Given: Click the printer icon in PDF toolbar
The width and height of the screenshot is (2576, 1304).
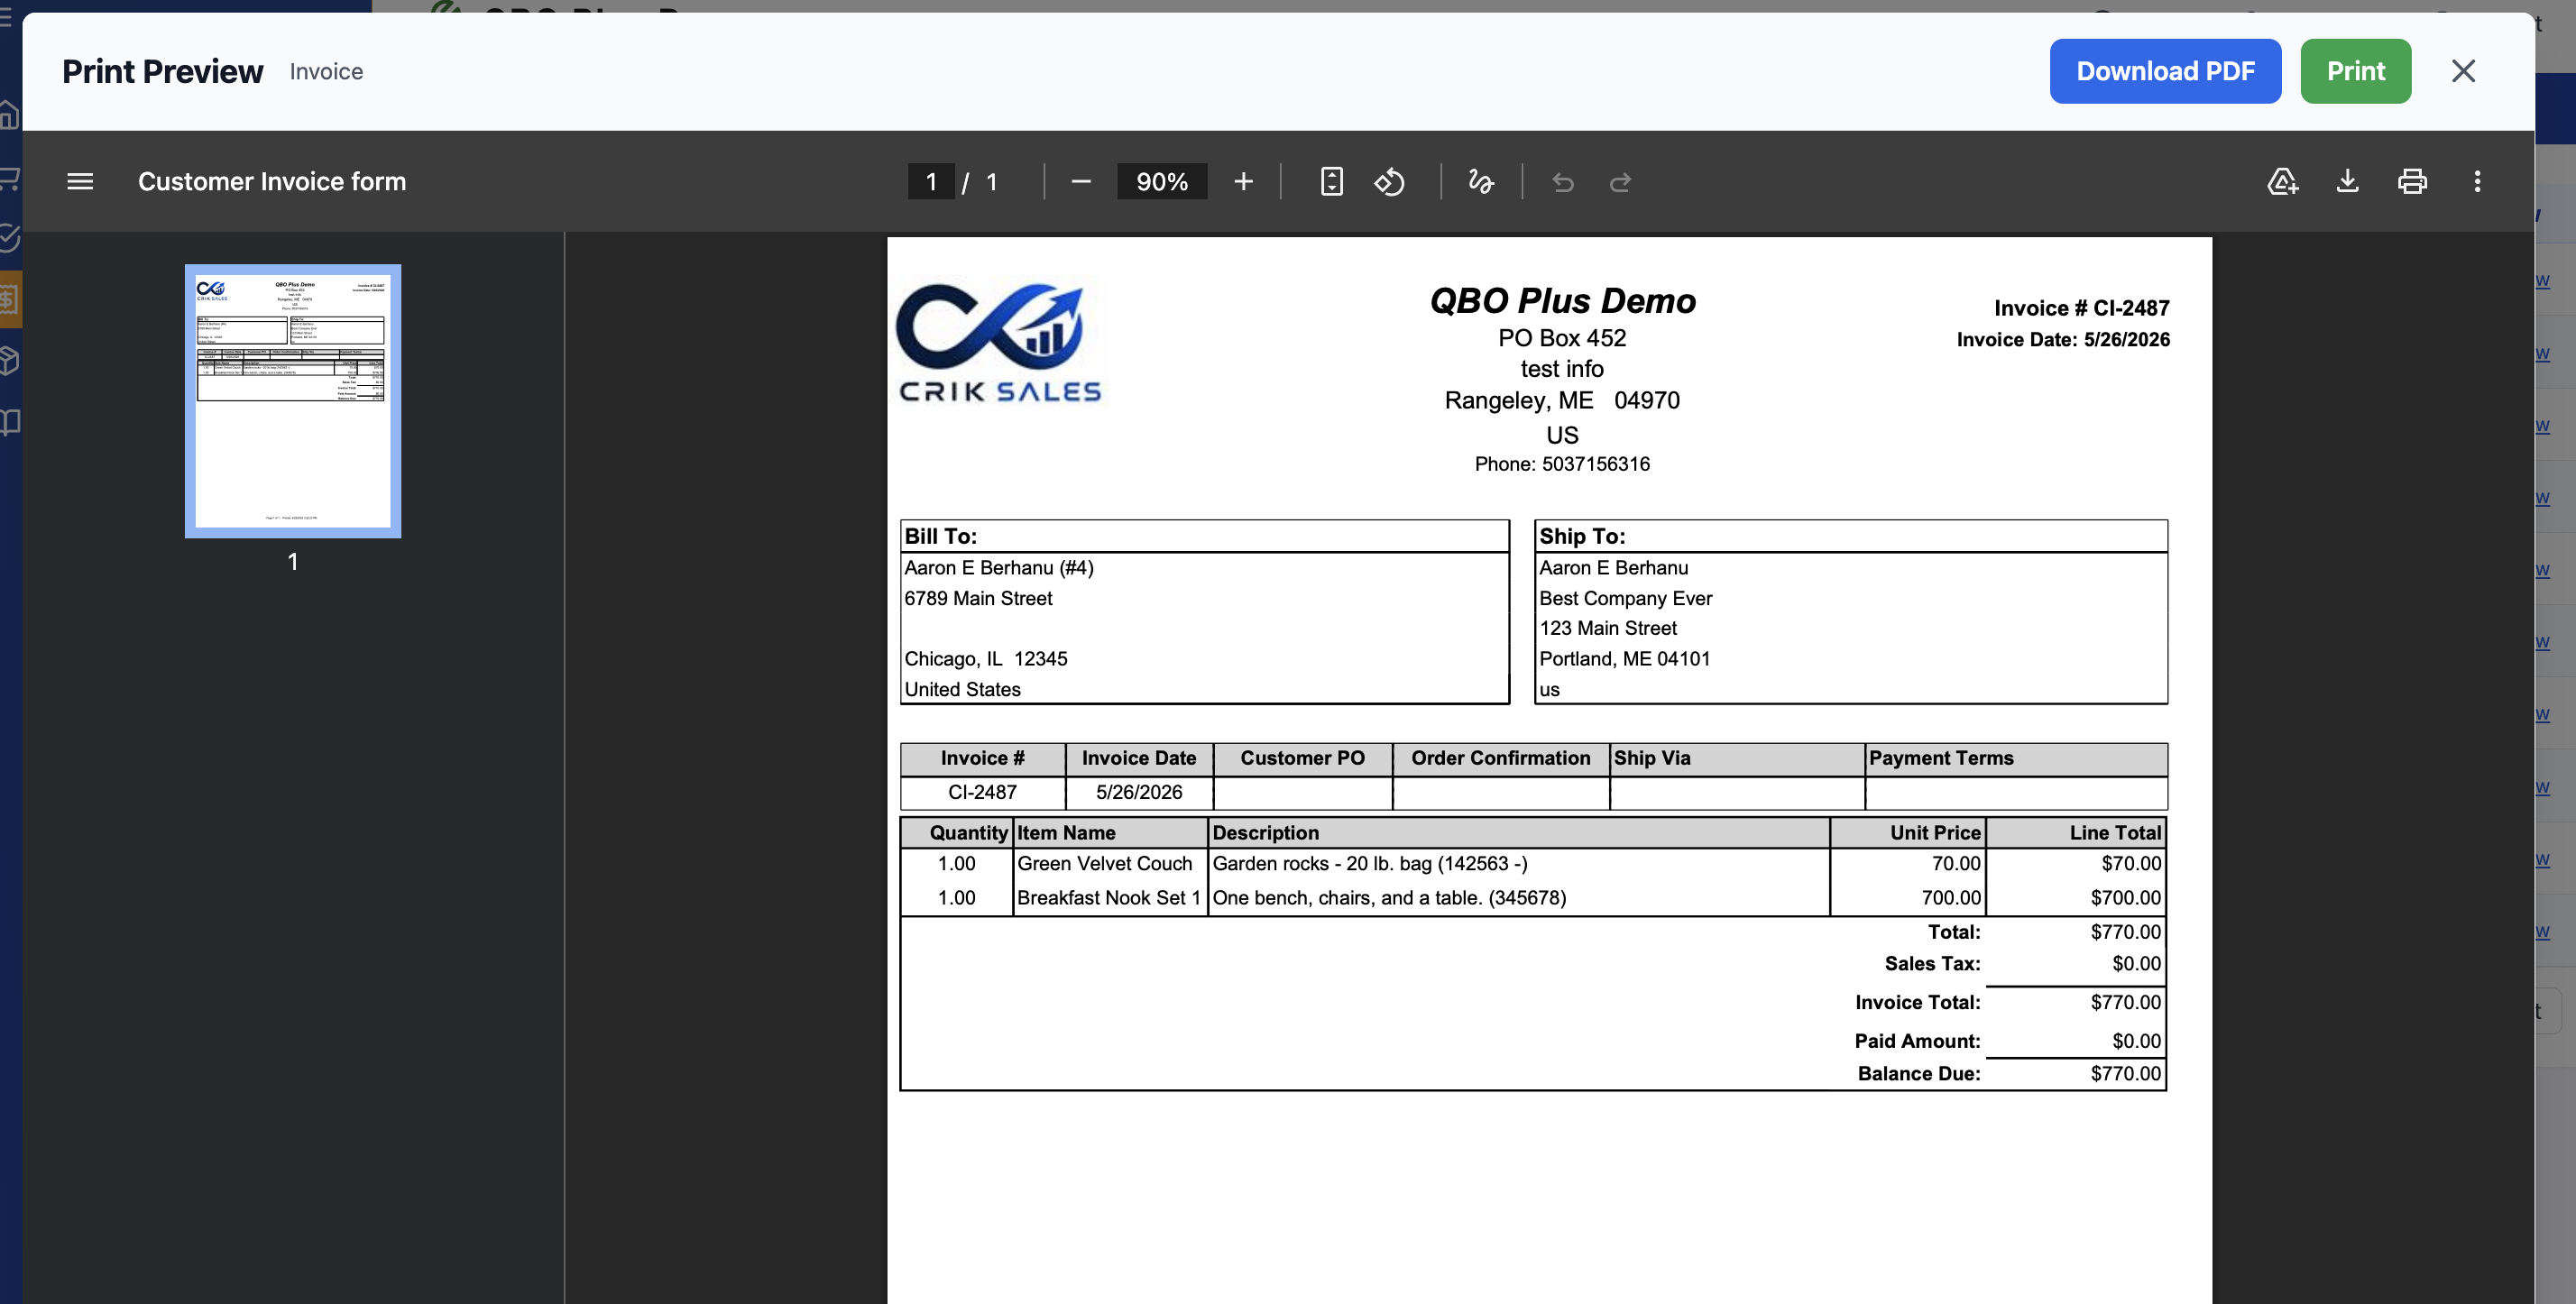Looking at the screenshot, I should [x=2412, y=181].
